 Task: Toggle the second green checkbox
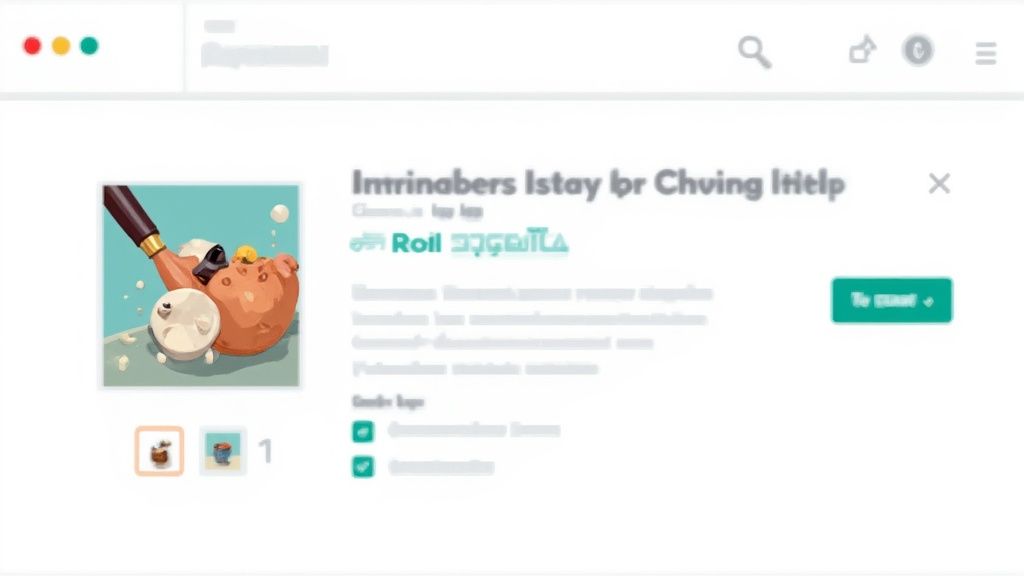363,466
